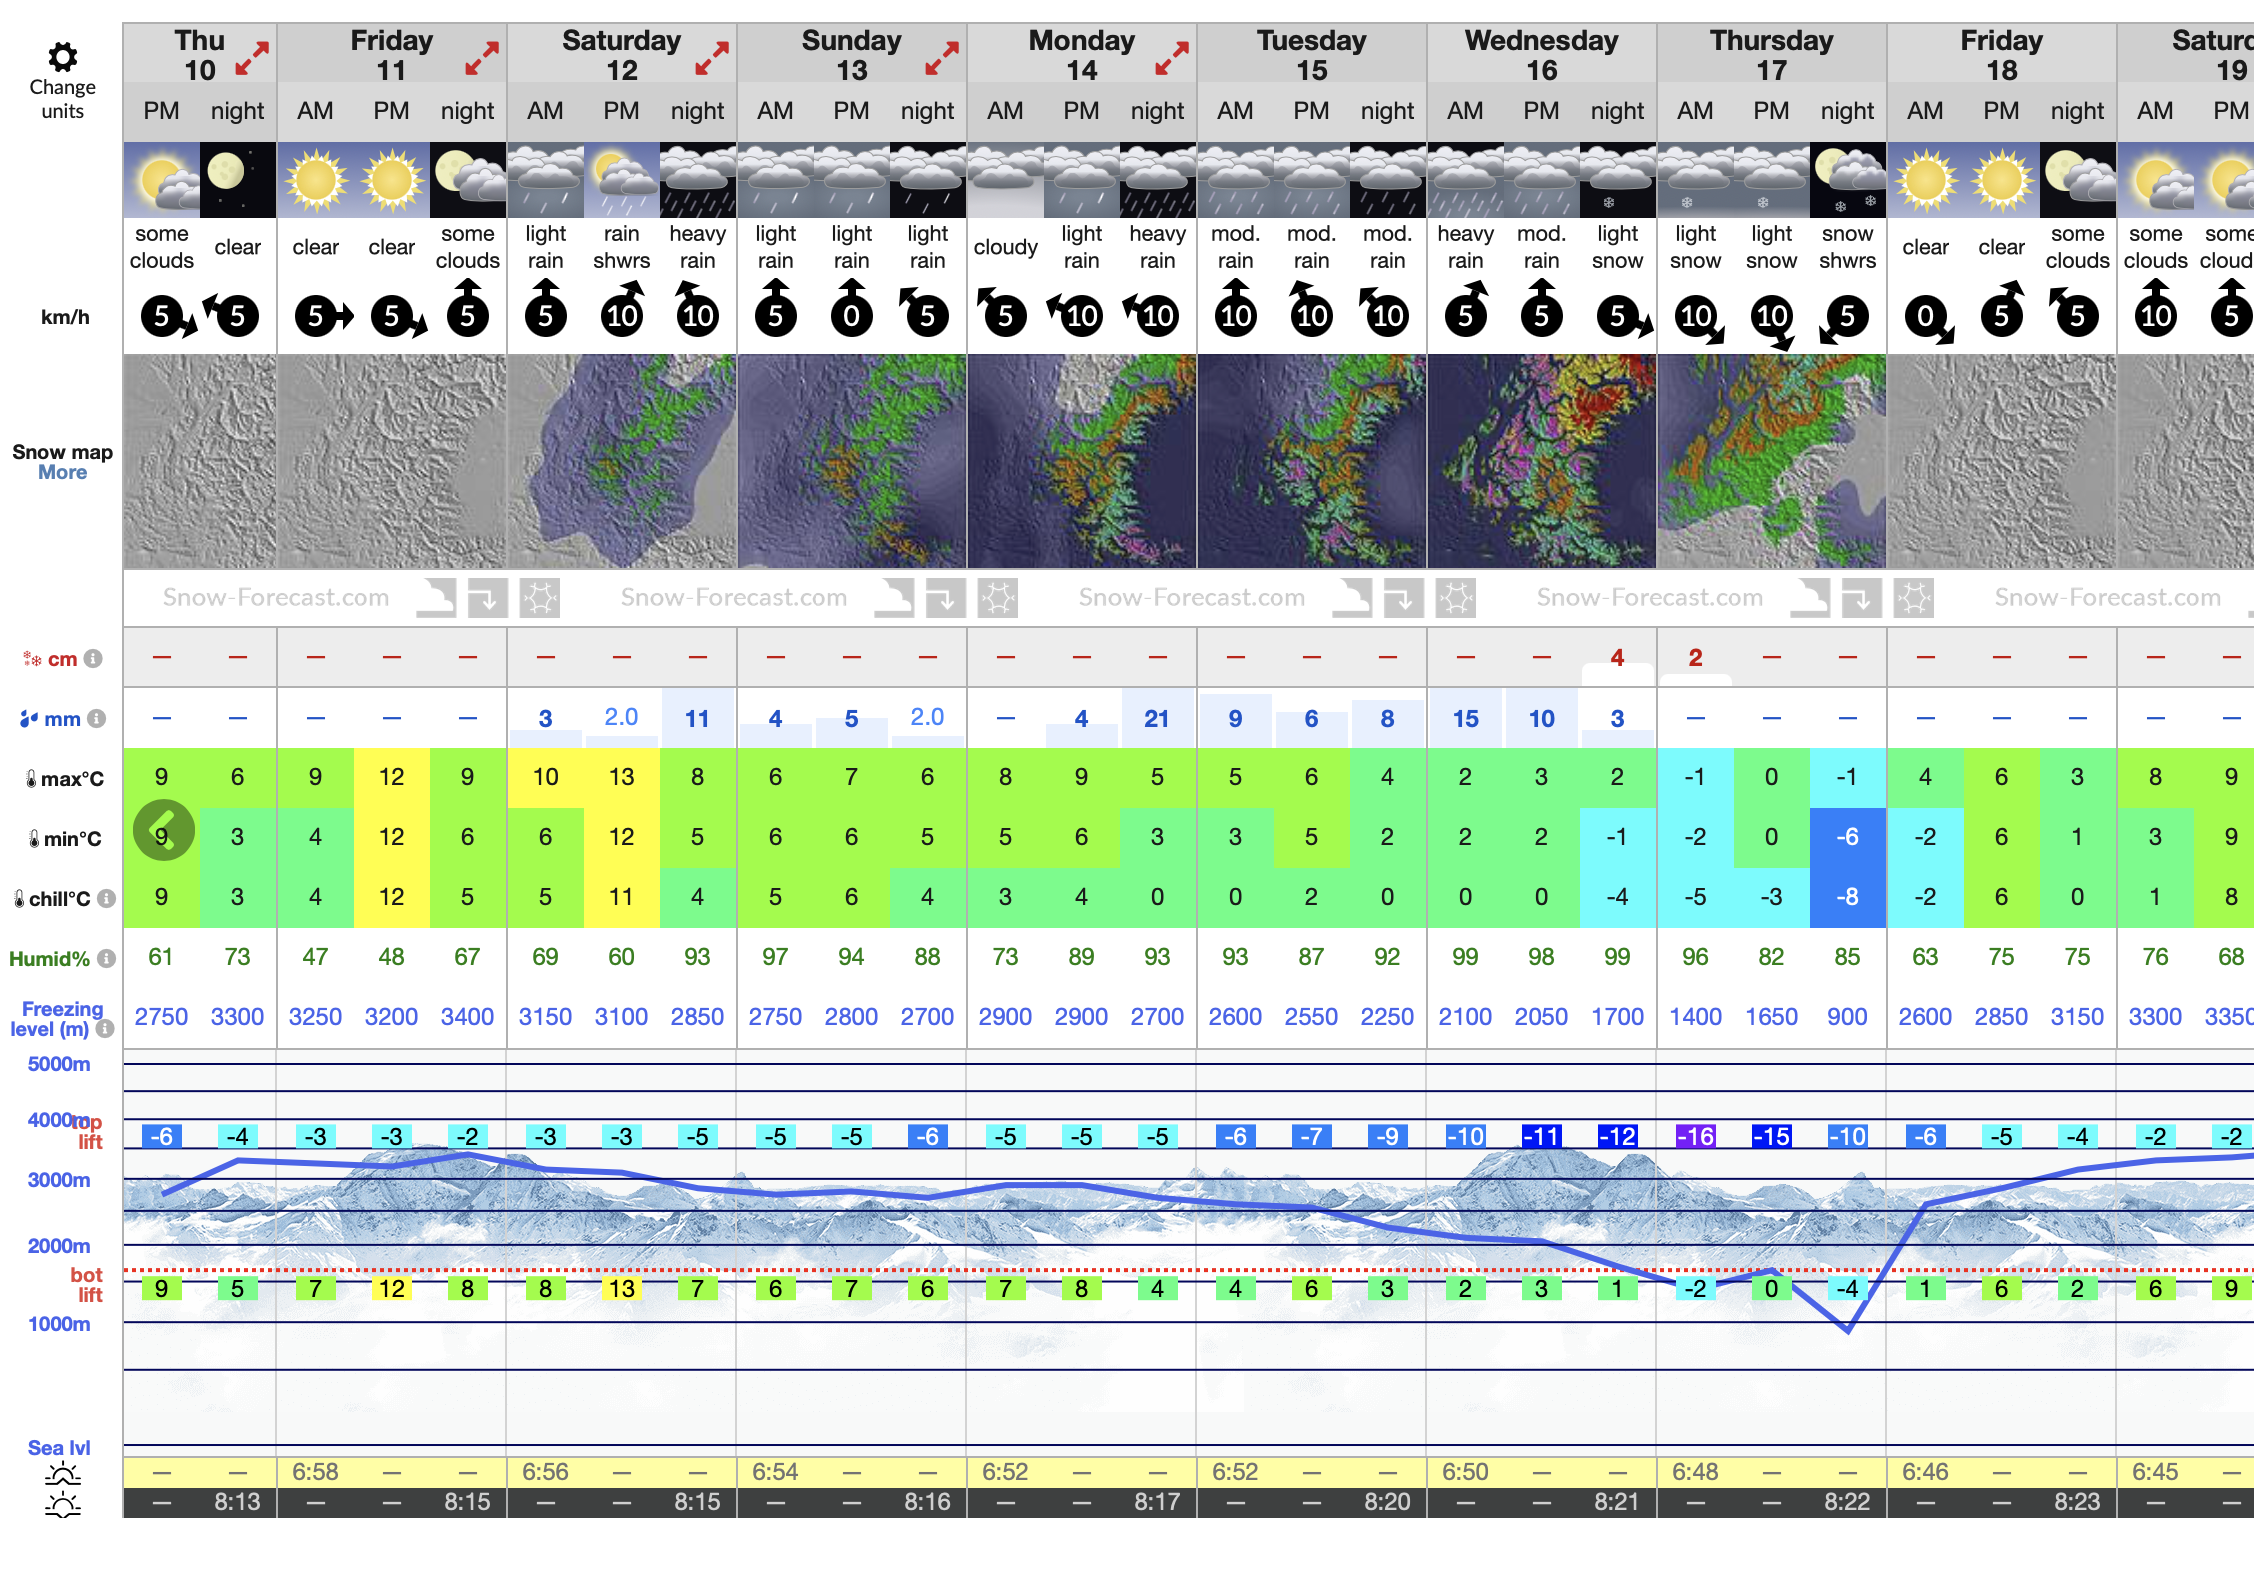Click Friday 11 AM clear sun icon
Viewport: 2254px width, 1580px height.
315,180
